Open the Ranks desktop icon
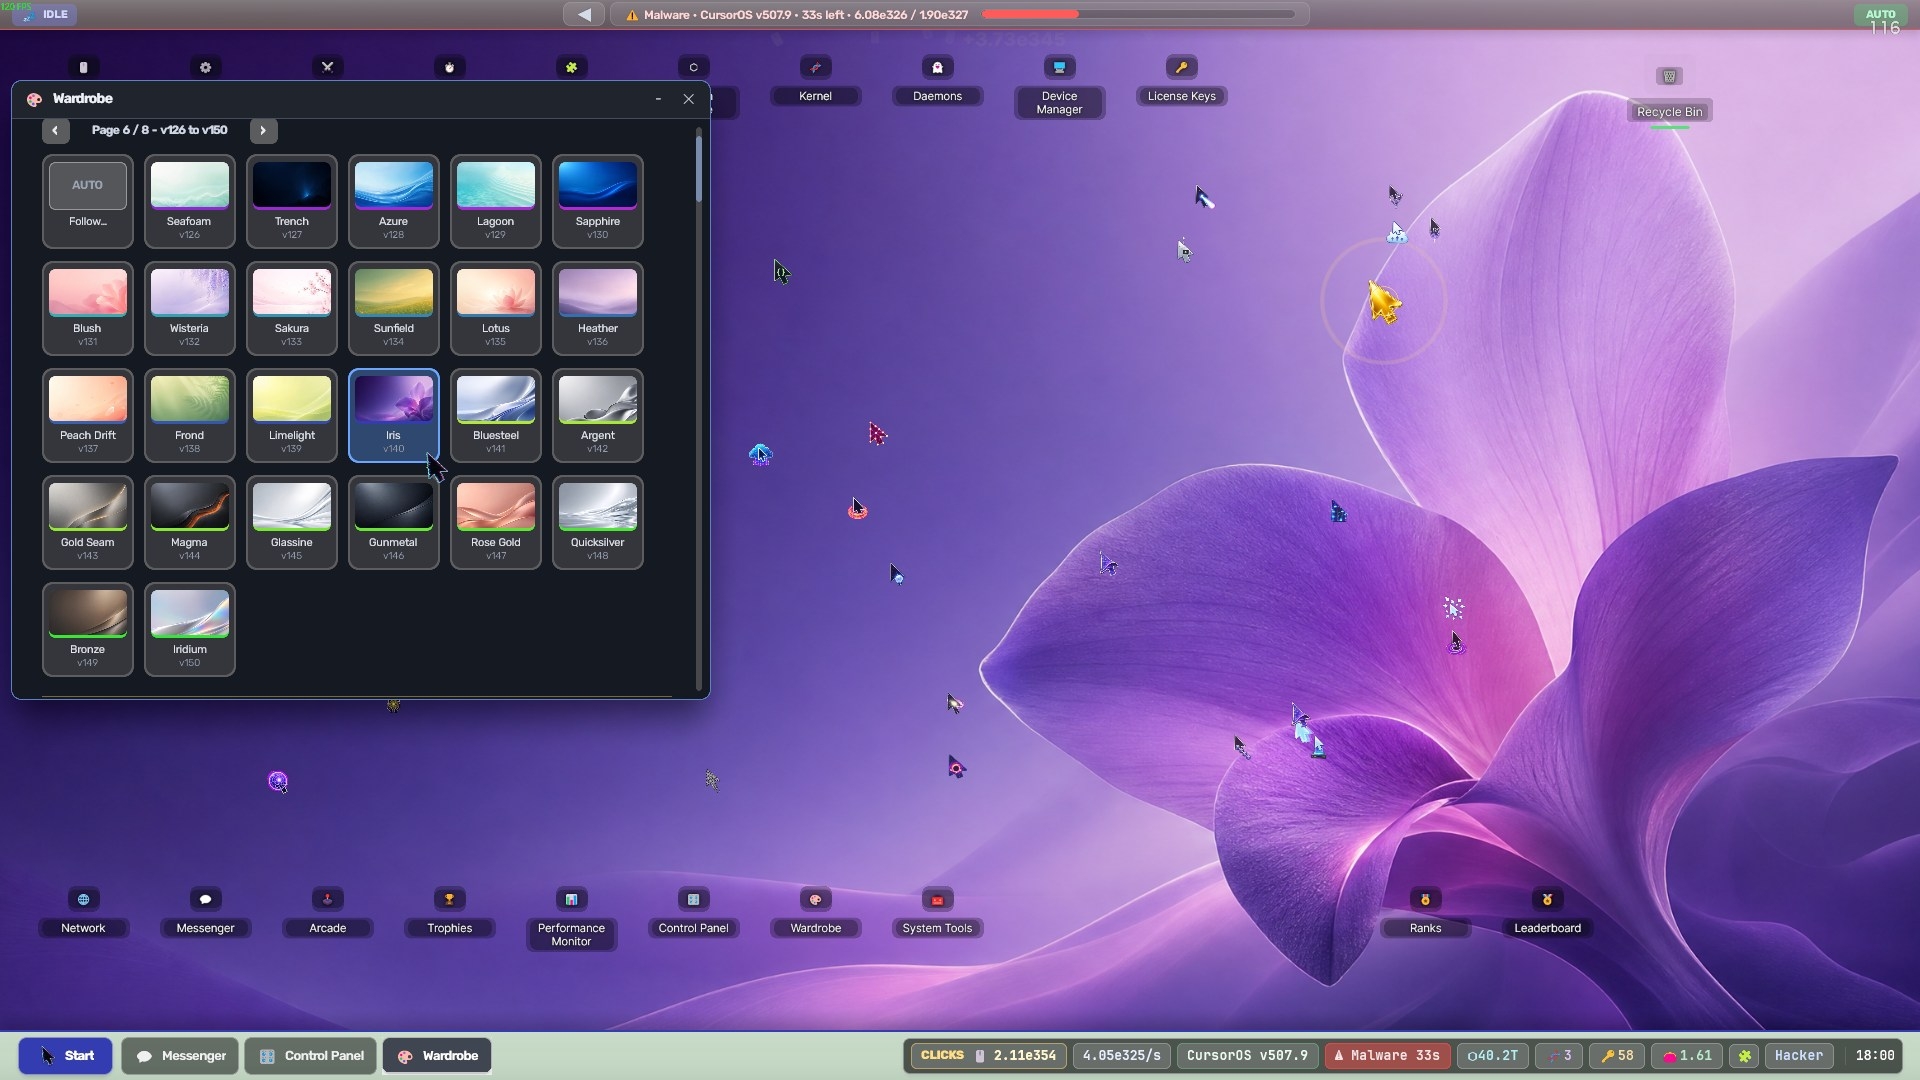 (x=1425, y=912)
